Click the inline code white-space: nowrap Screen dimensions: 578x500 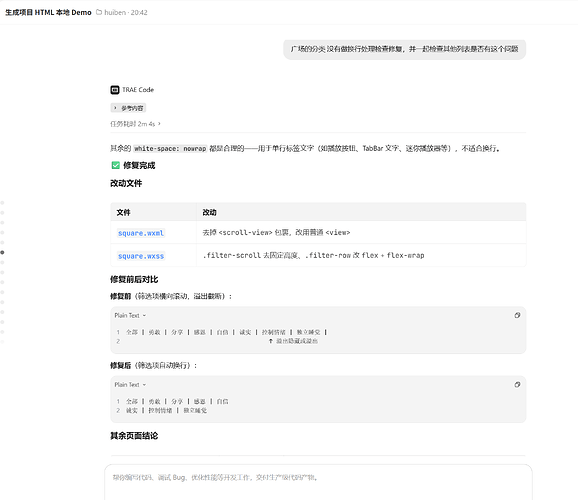point(170,149)
